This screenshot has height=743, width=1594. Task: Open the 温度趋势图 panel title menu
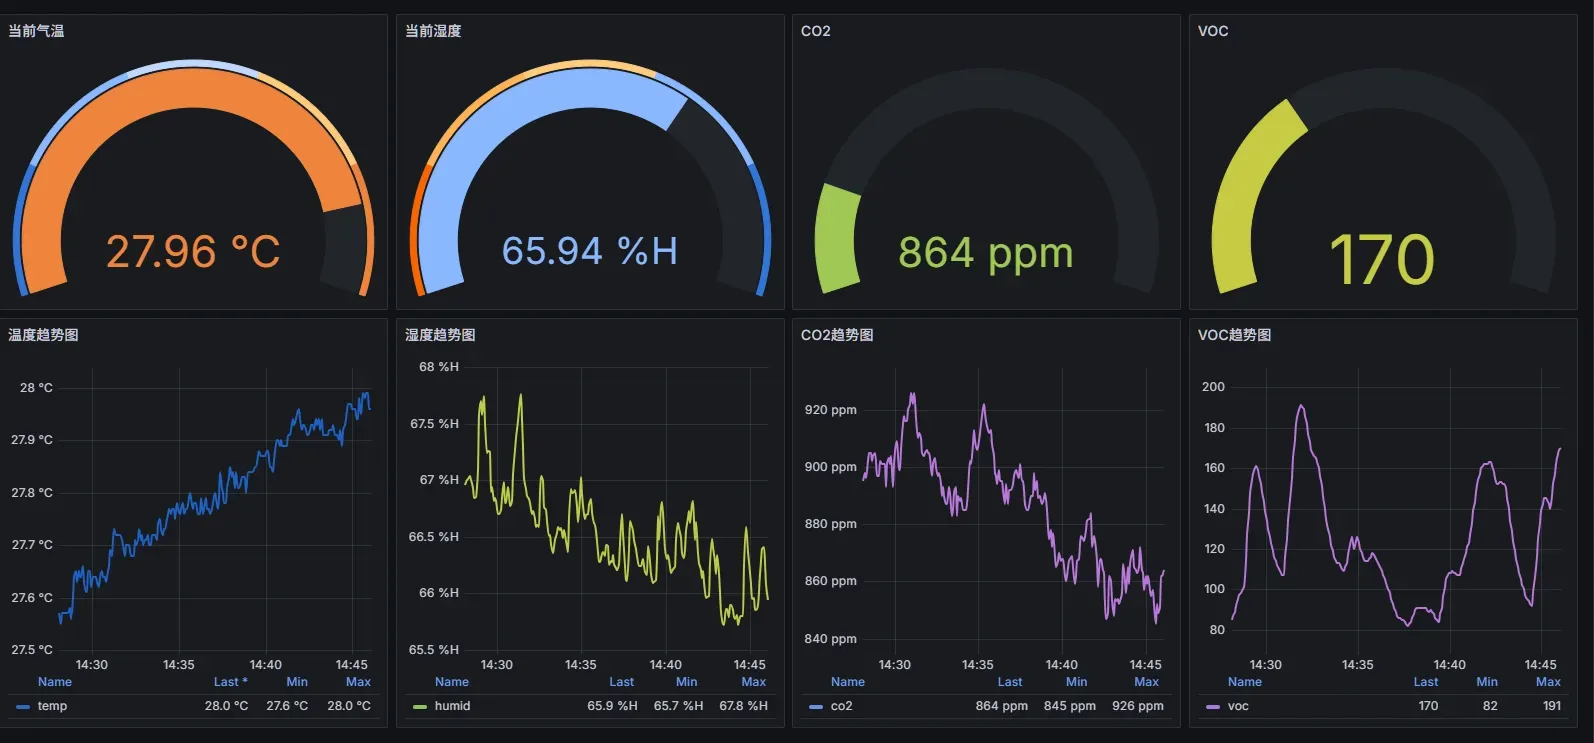tap(43, 335)
